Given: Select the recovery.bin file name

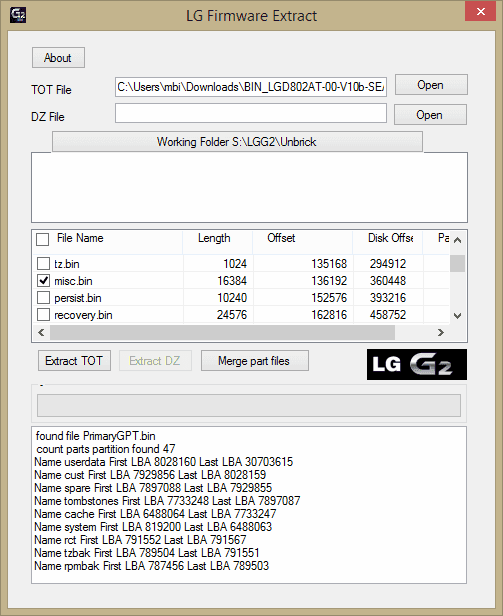Looking at the screenshot, I should point(83,315).
